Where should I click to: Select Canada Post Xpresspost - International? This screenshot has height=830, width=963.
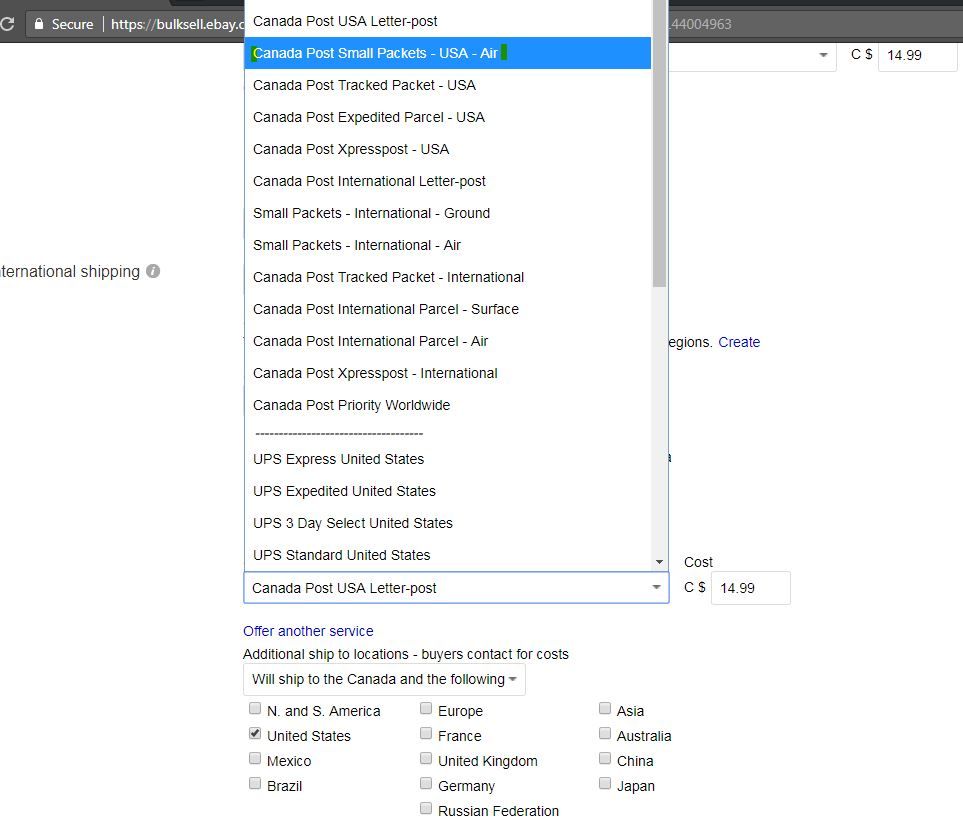[x=448, y=372]
